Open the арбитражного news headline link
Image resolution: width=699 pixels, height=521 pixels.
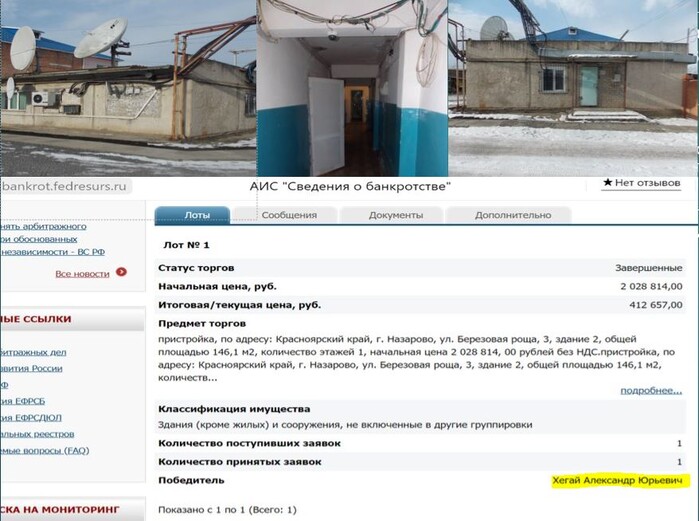point(44,226)
